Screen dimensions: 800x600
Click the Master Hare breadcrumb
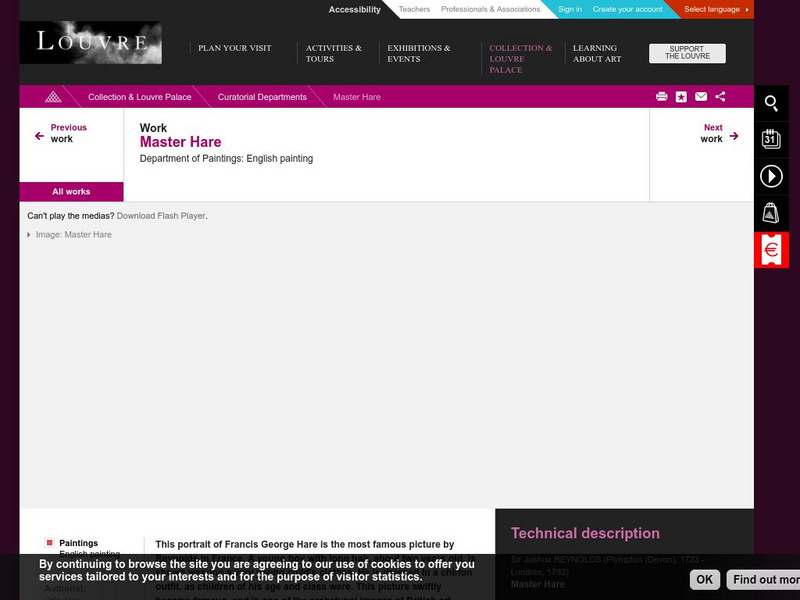point(357,97)
